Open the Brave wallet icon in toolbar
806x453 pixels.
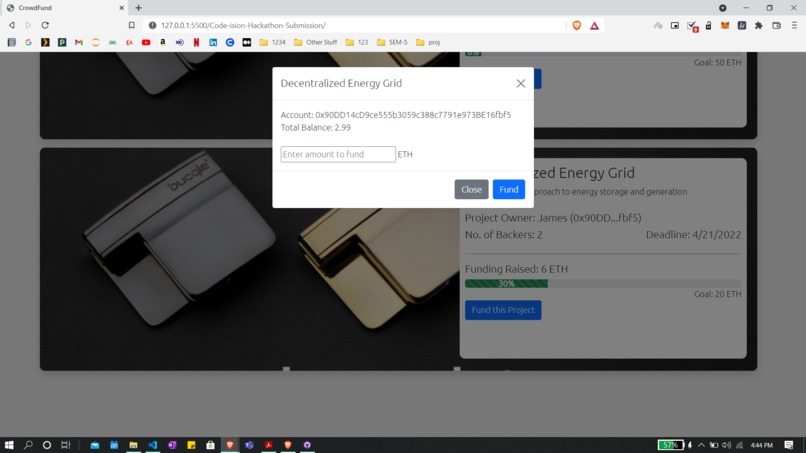point(777,25)
